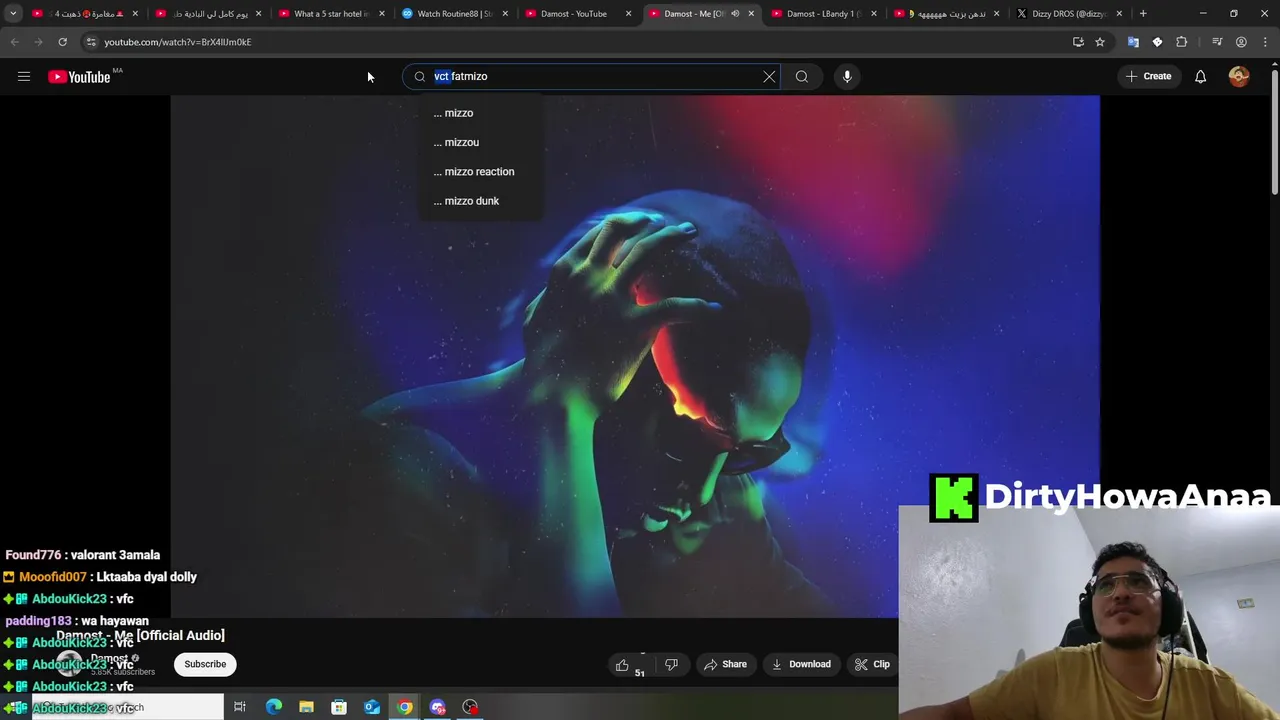This screenshot has height=720, width=1280.
Task: Open Task View on the taskbar
Action: (x=240, y=707)
